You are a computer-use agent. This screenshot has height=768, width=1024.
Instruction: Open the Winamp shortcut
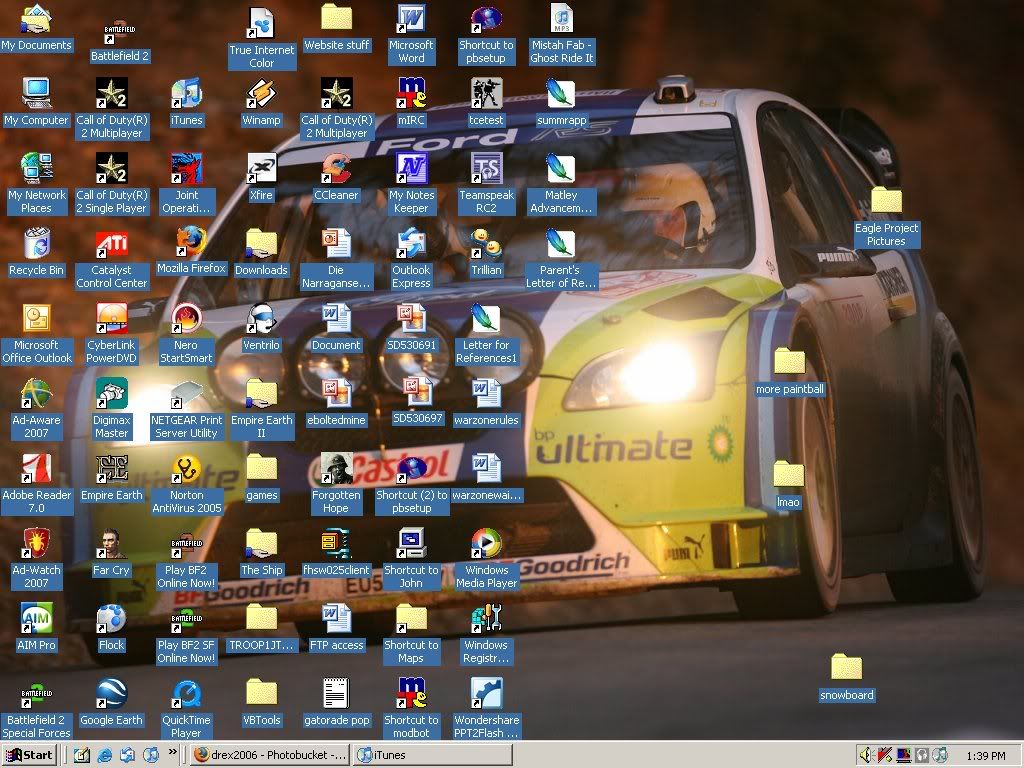(x=261, y=96)
